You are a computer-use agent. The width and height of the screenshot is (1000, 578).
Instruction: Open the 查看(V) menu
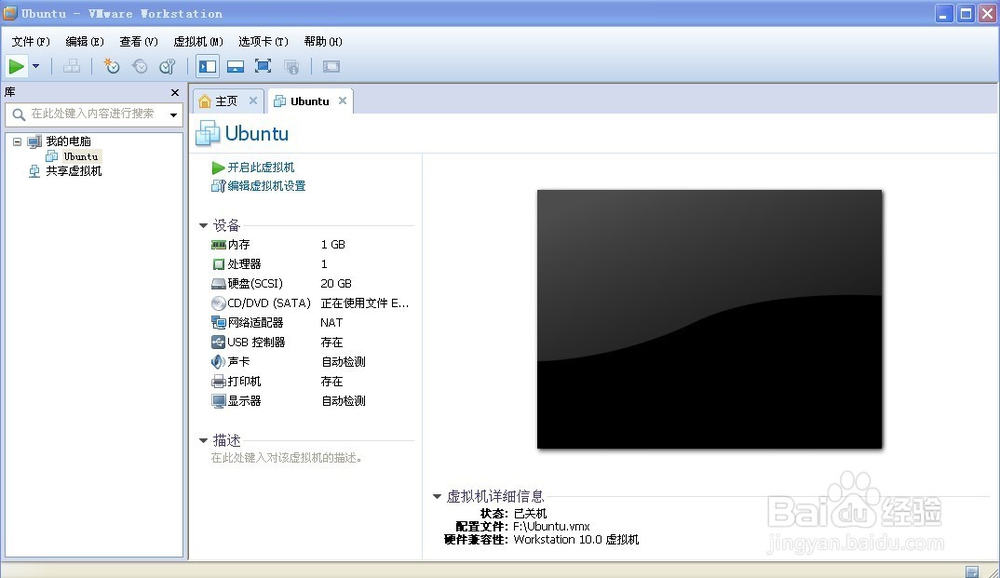(x=138, y=41)
